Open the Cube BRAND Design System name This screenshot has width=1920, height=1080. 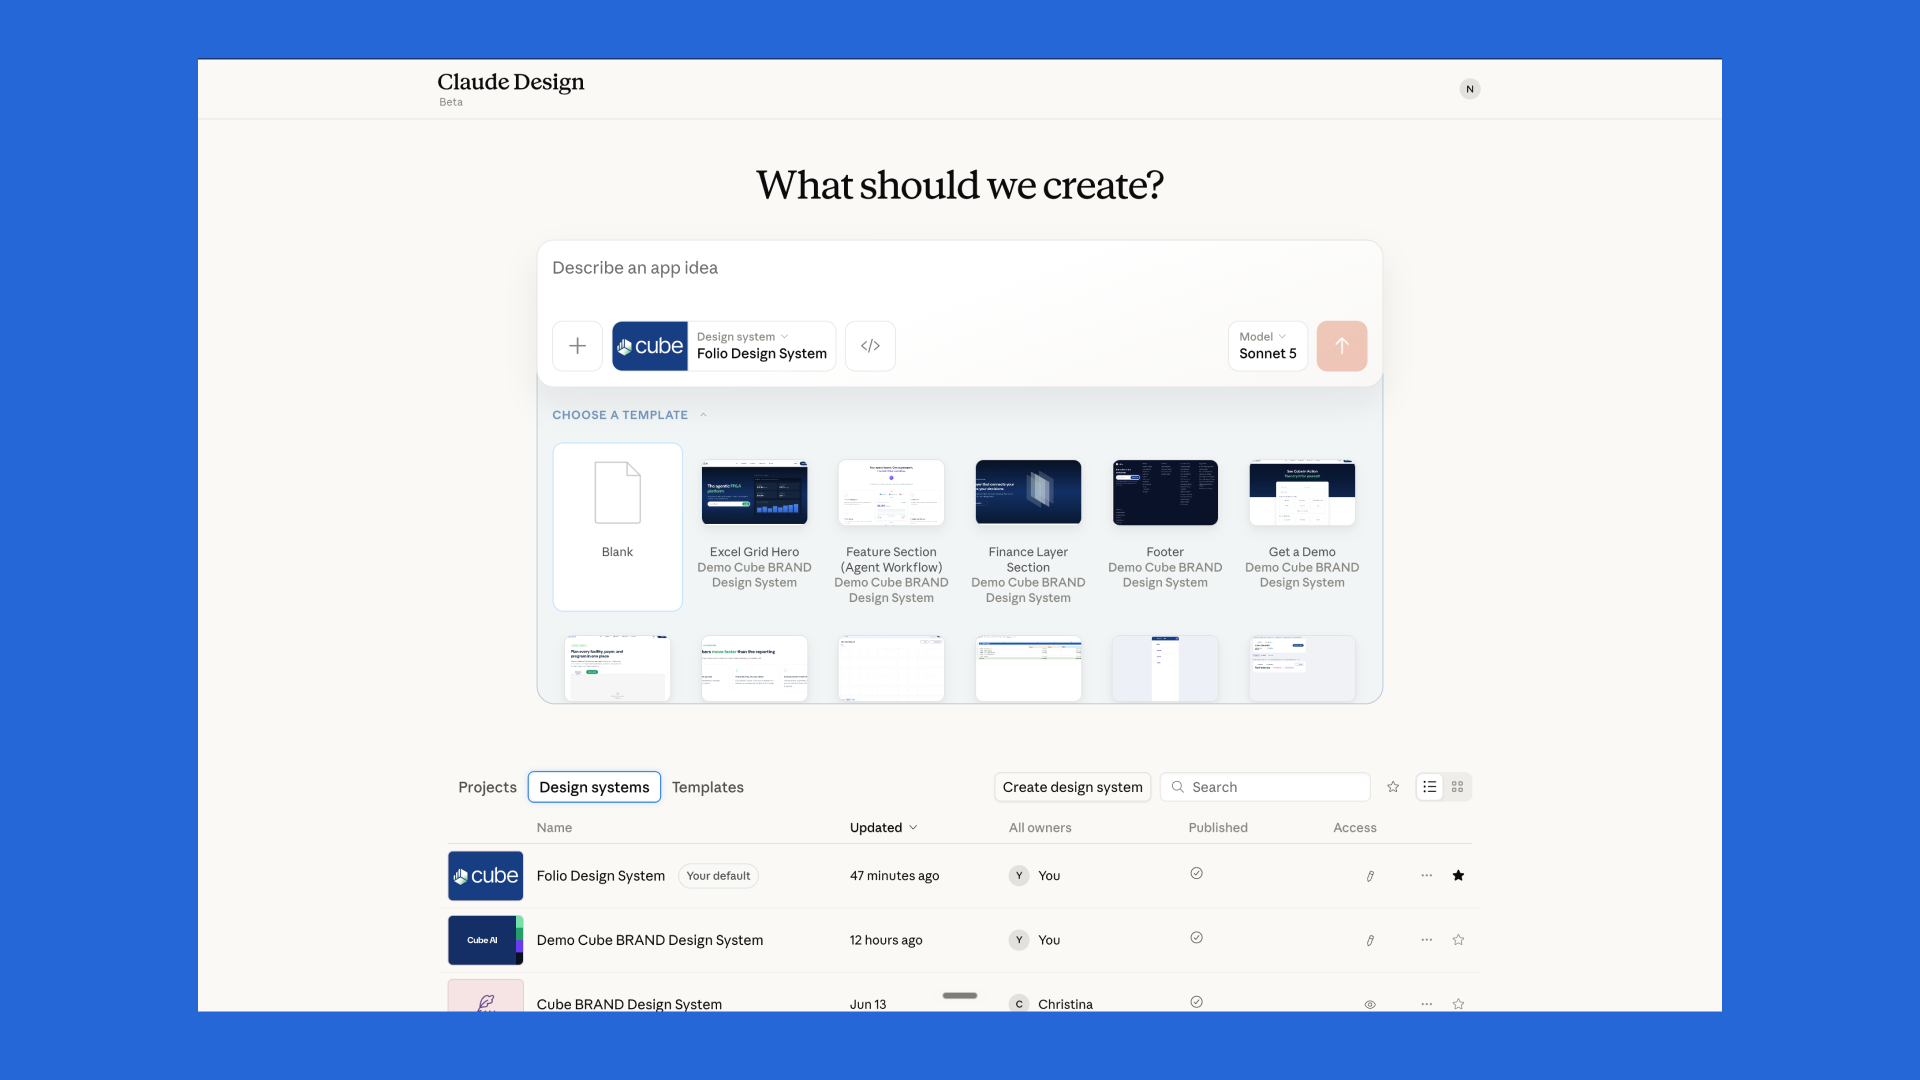[x=629, y=1004]
